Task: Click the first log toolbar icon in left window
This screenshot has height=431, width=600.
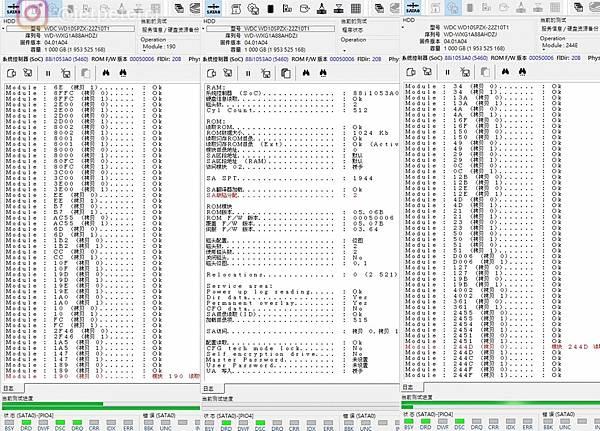Action: point(11,73)
